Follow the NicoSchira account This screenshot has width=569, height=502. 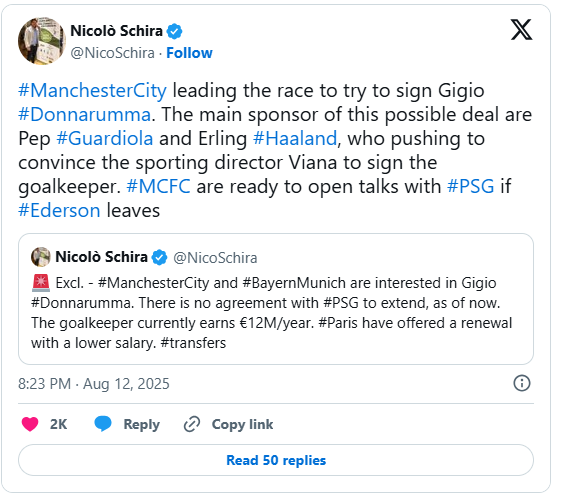tap(189, 53)
